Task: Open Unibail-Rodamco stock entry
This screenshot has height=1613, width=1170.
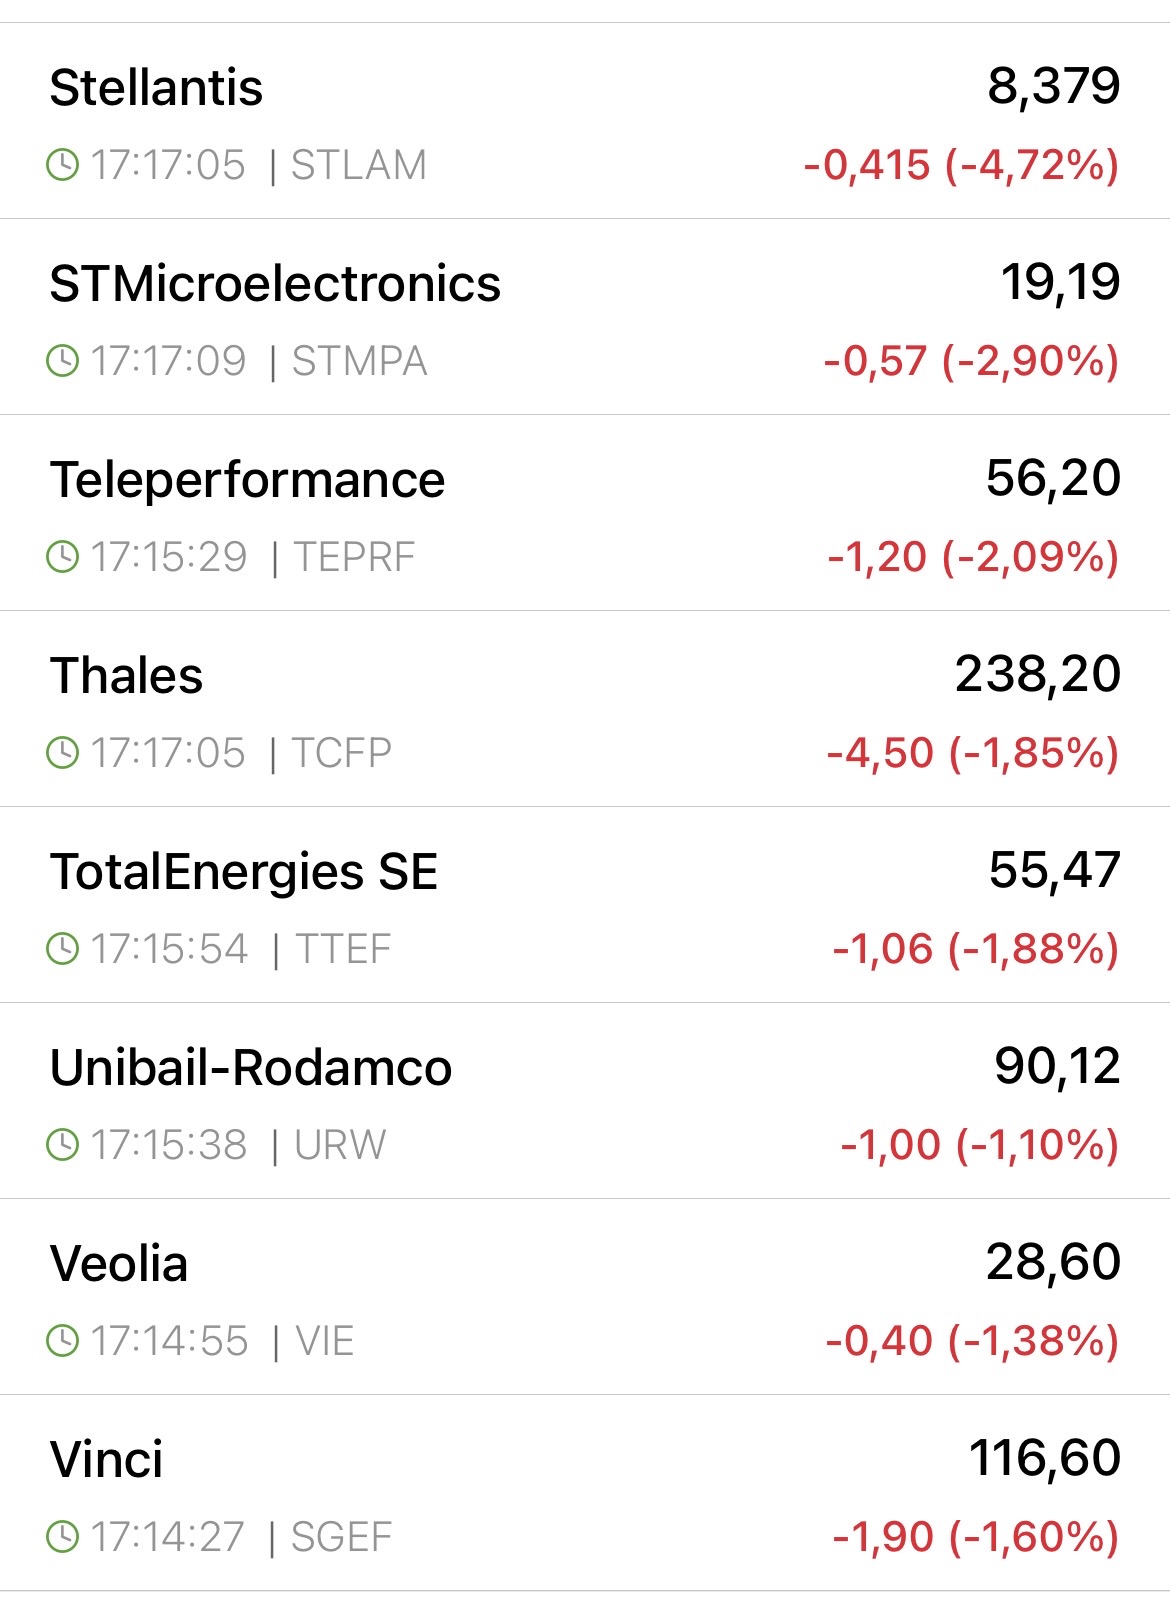Action: coord(251,1068)
